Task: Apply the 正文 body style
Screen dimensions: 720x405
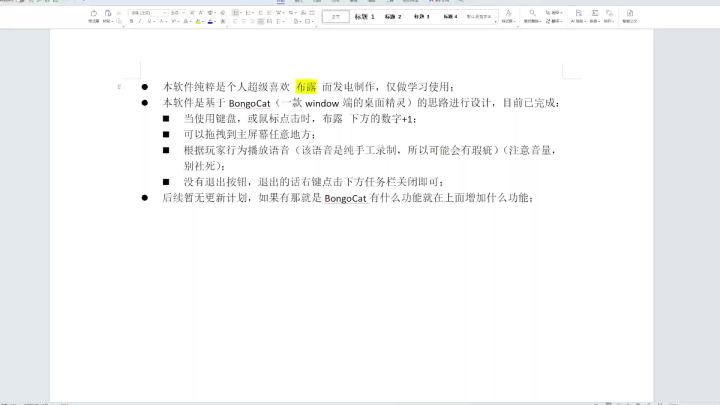Action: 336,17
